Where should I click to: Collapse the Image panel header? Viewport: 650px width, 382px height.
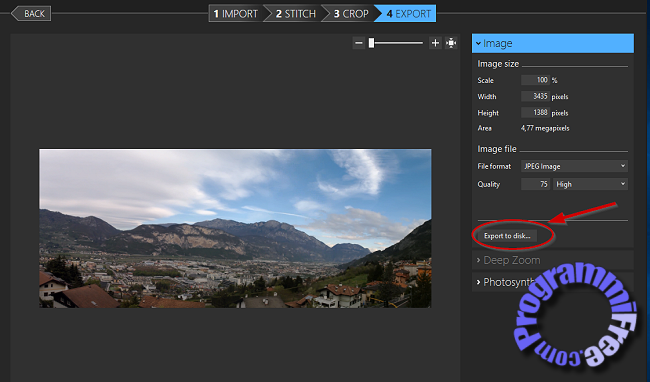tap(553, 43)
